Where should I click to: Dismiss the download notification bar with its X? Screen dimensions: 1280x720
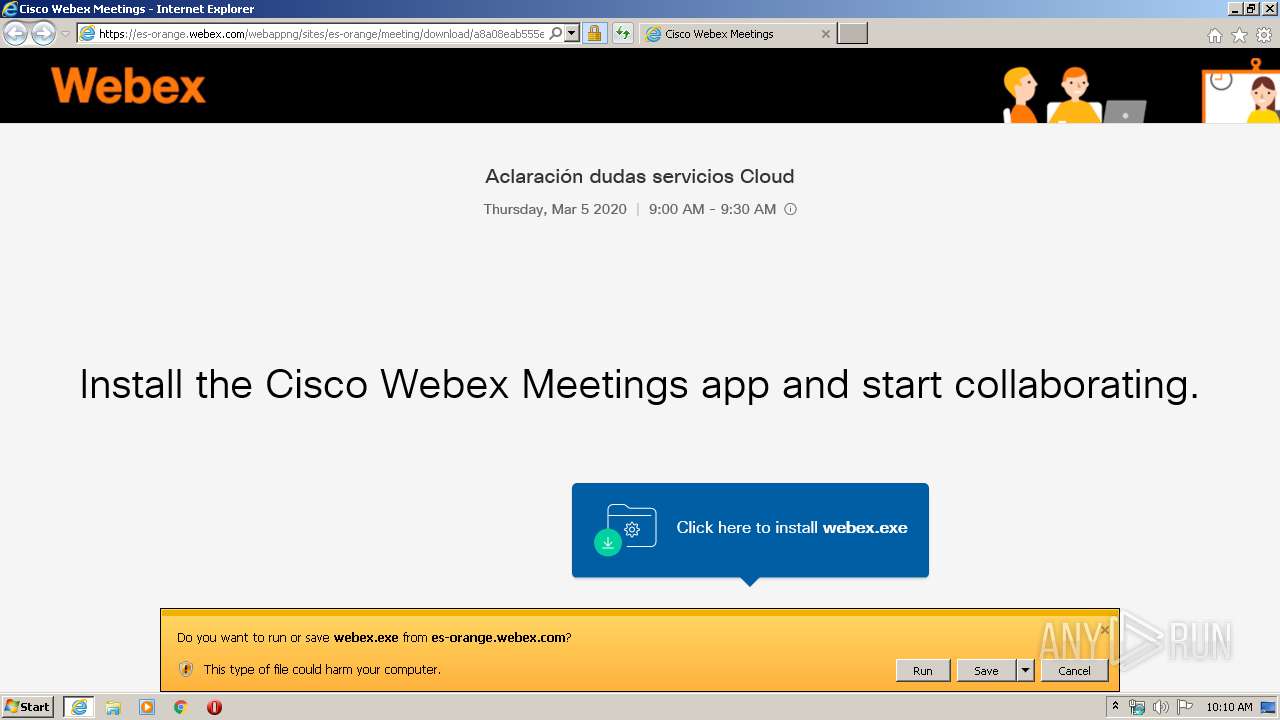[x=1105, y=629]
